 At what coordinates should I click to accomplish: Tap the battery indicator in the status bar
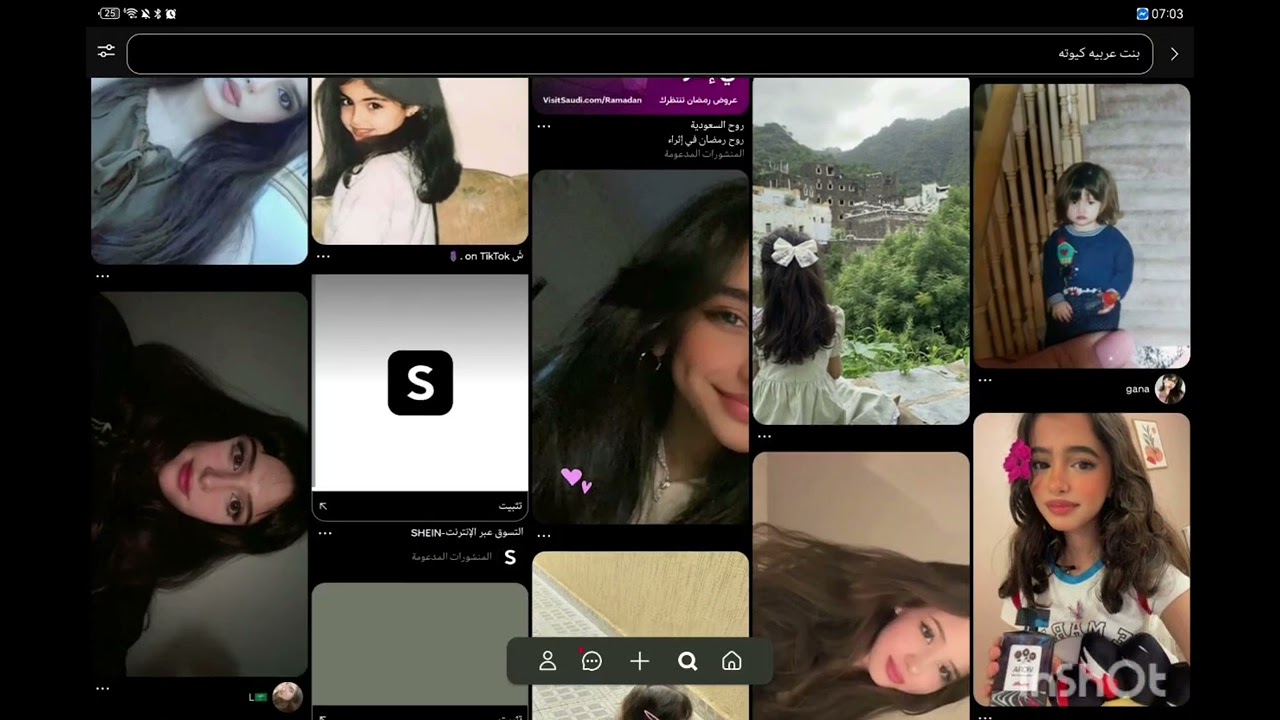(109, 14)
